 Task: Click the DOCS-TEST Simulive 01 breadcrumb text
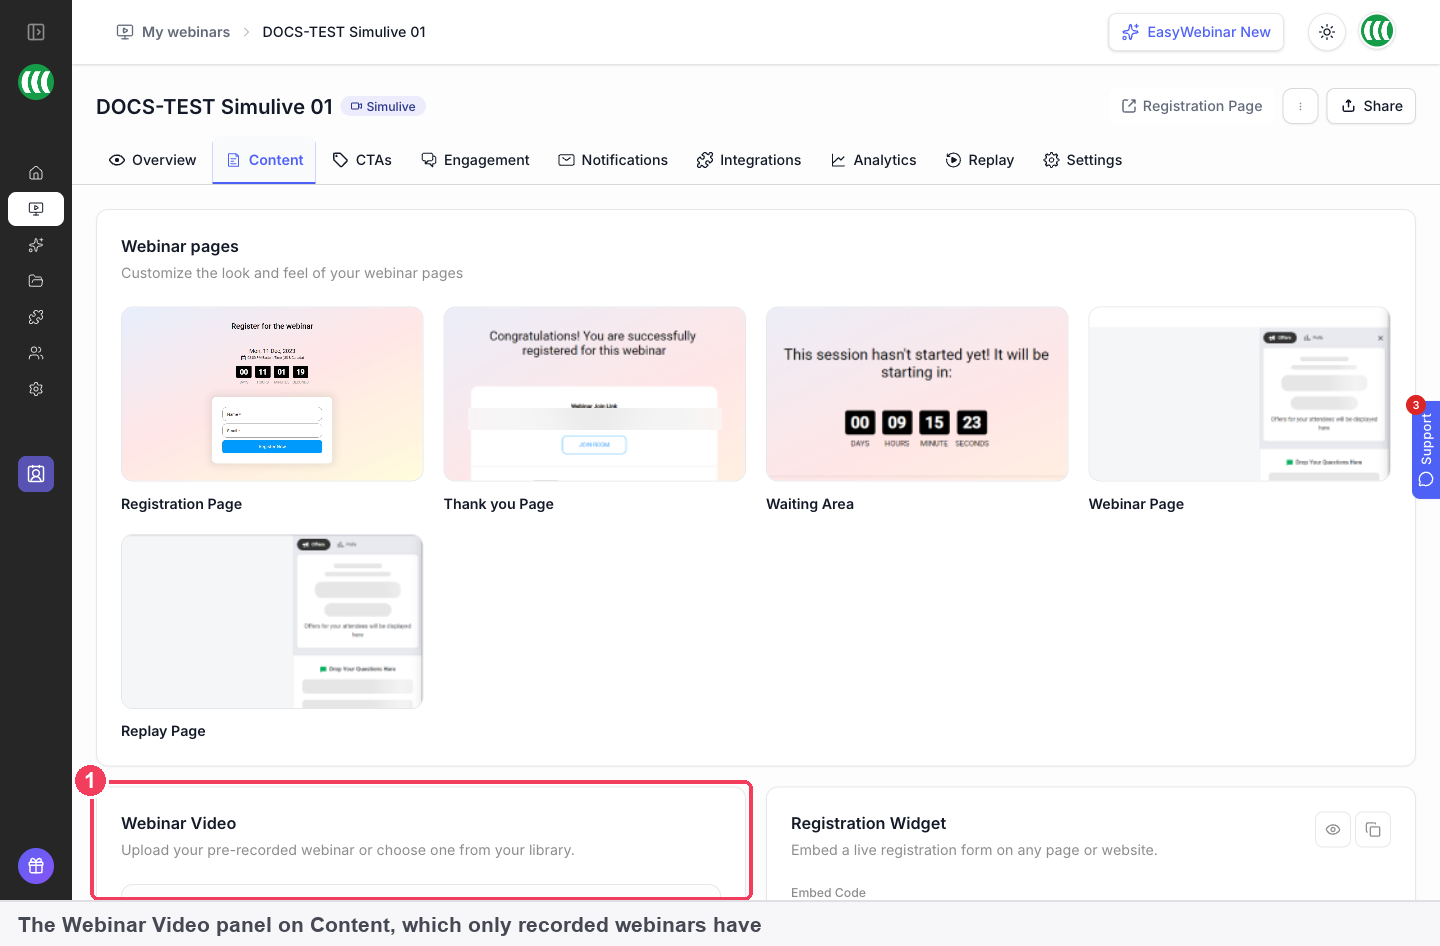(x=344, y=32)
